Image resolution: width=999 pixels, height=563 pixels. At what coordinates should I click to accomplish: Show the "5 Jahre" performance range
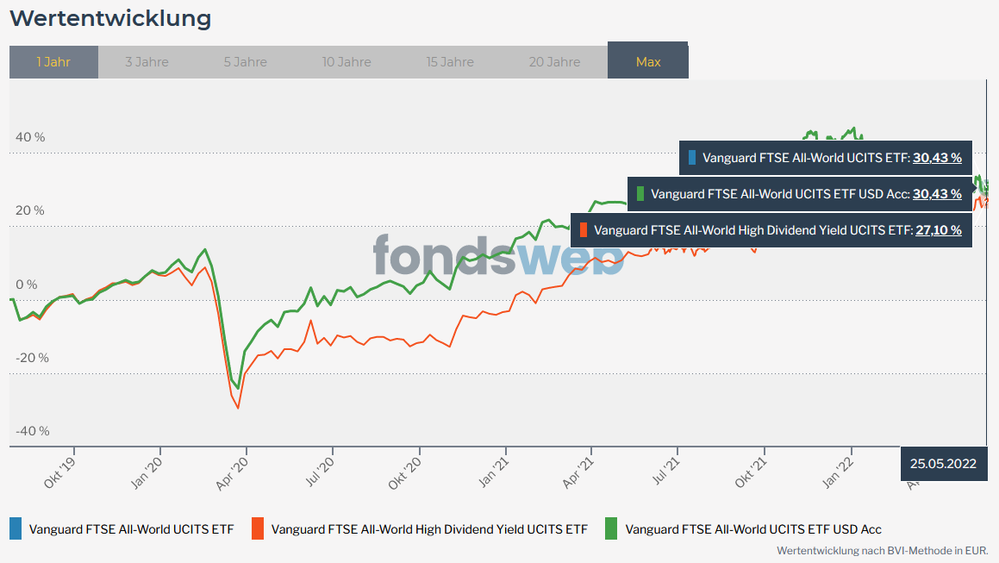pos(245,62)
